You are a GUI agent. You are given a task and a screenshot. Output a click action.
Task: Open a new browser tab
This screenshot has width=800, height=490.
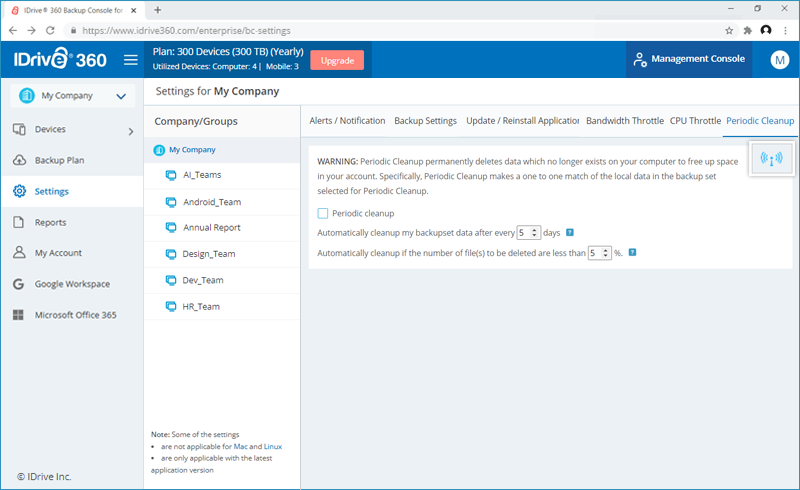point(158,10)
